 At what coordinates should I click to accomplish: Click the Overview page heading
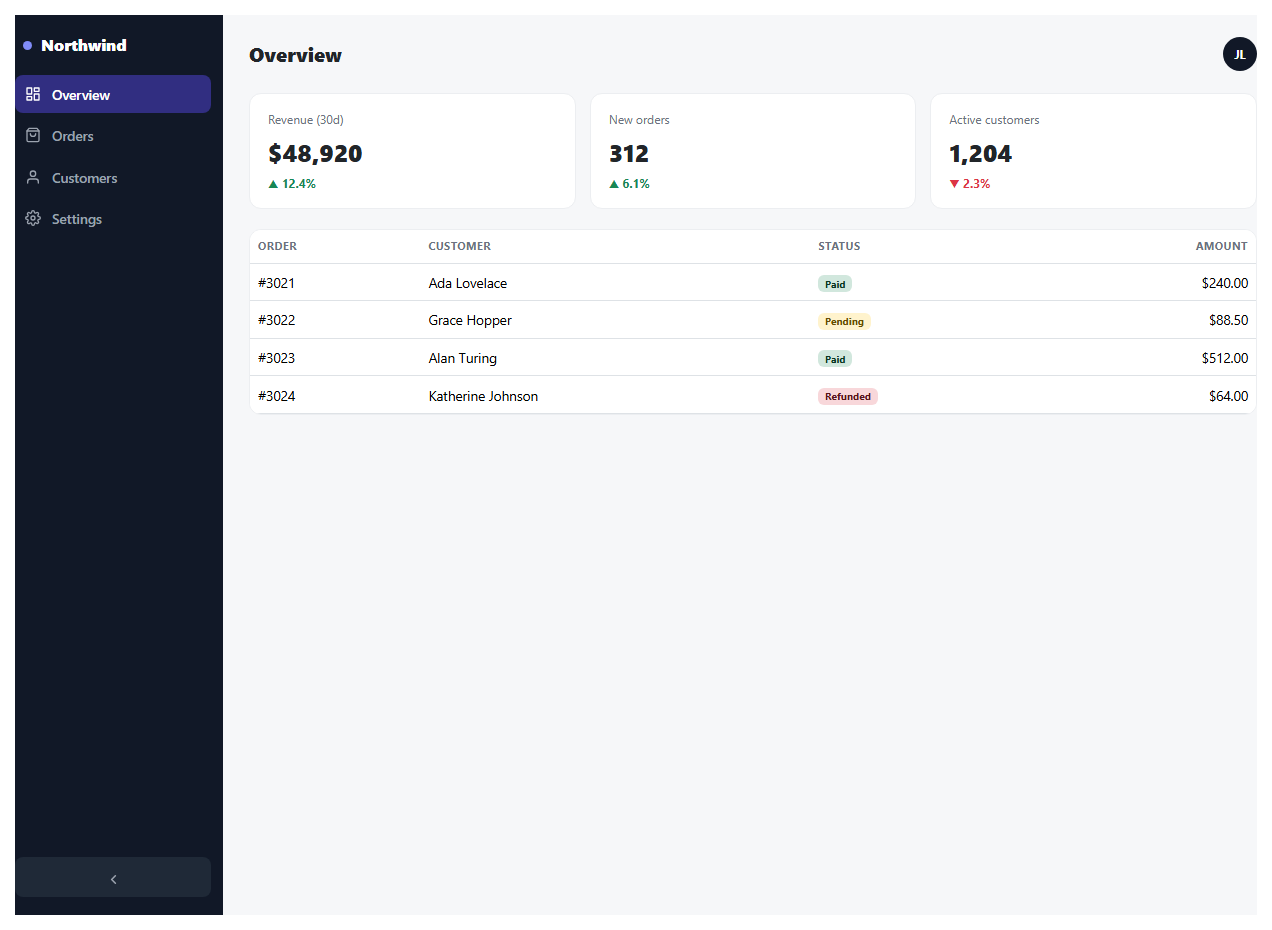pyautogui.click(x=295, y=55)
